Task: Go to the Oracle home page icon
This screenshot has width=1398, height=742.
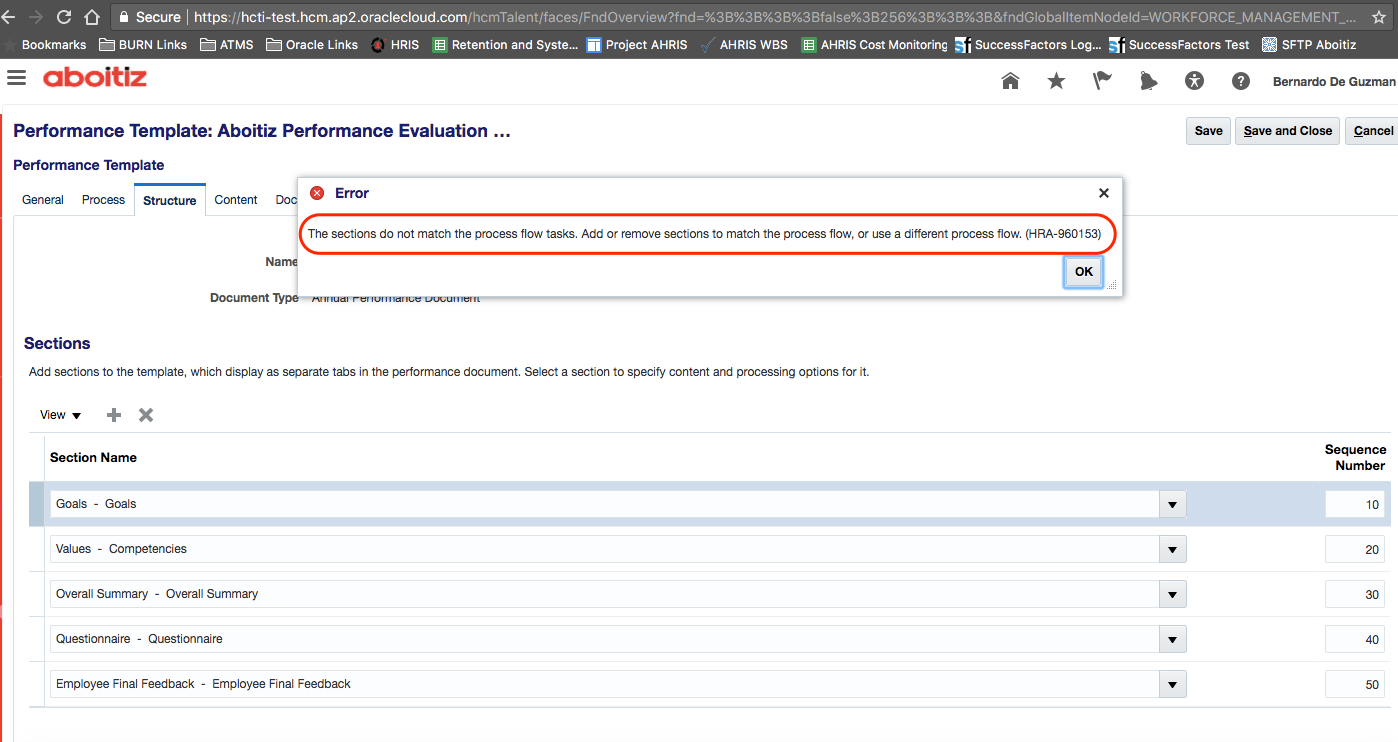Action: 1010,81
